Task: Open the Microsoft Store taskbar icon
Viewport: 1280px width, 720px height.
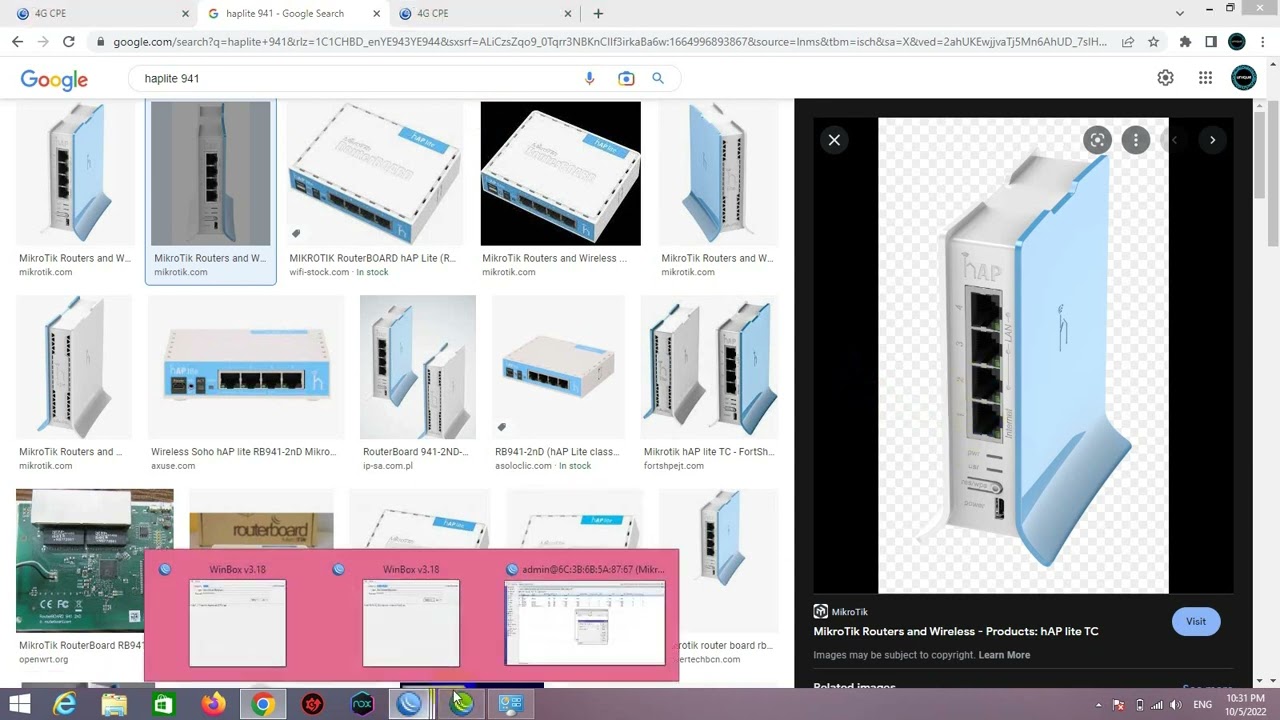Action: [163, 704]
